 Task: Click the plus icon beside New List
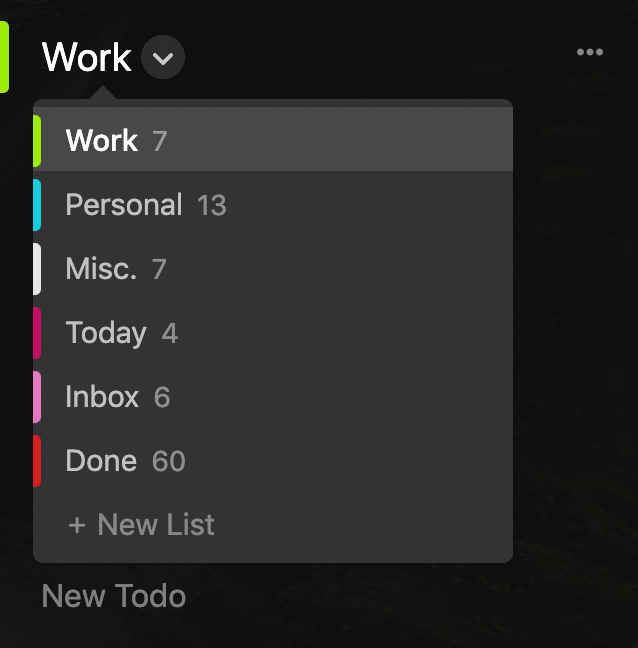(x=77, y=526)
